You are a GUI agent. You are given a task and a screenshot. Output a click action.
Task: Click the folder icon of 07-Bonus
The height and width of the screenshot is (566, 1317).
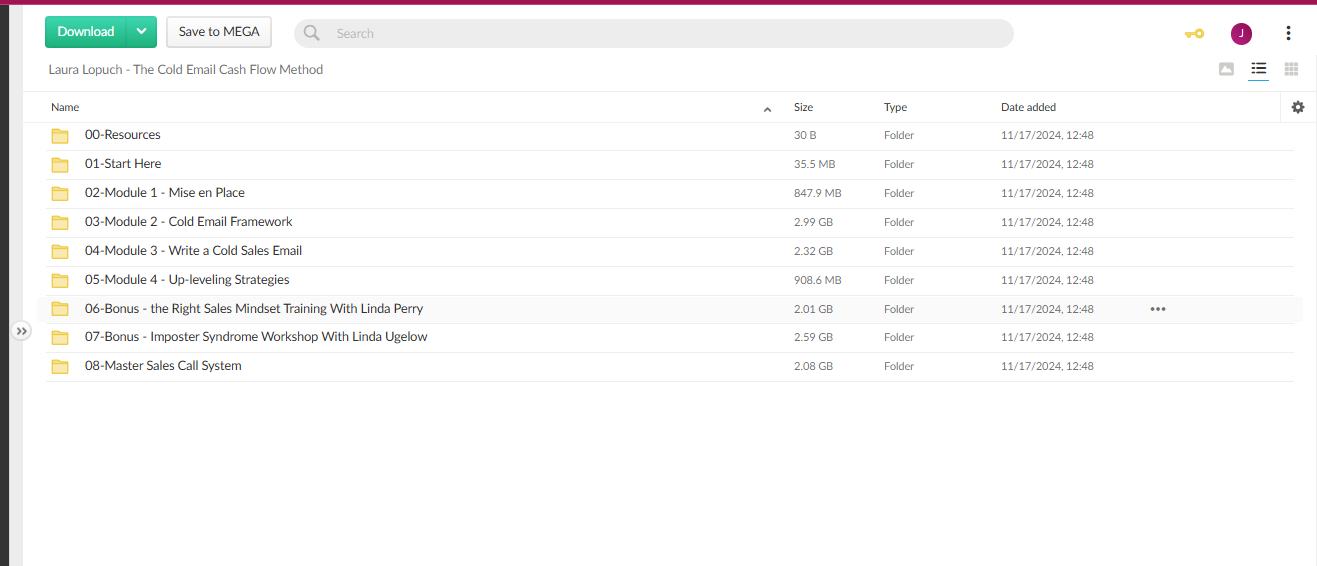[60, 338]
